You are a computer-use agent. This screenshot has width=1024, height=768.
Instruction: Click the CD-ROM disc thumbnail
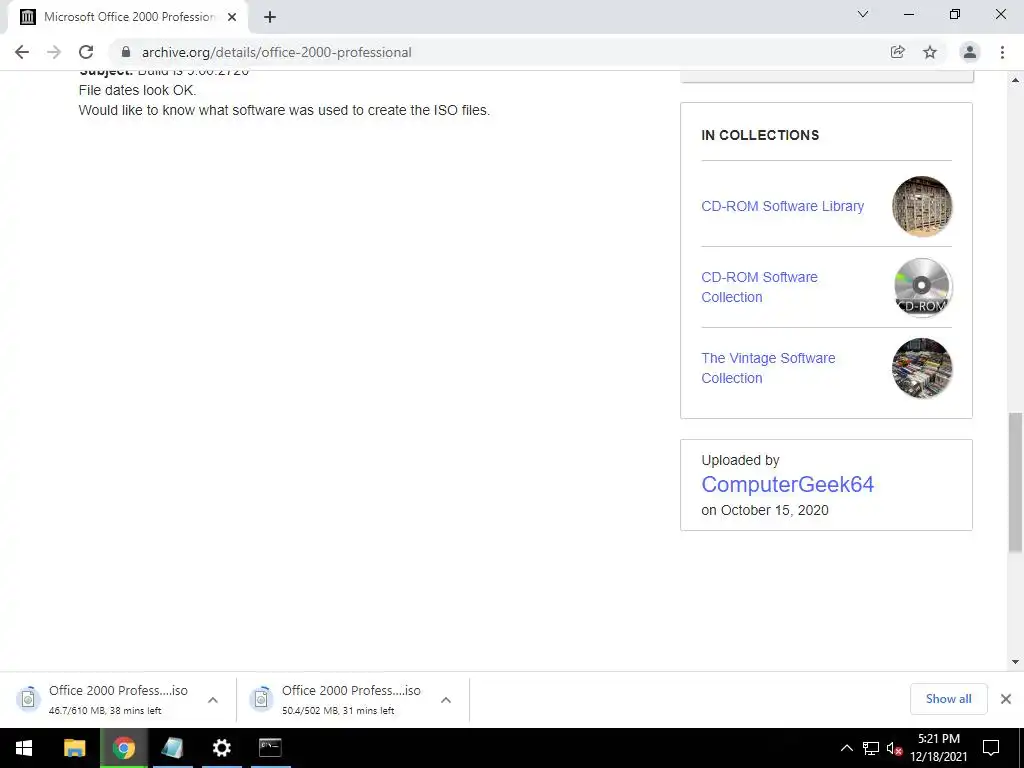(922, 287)
